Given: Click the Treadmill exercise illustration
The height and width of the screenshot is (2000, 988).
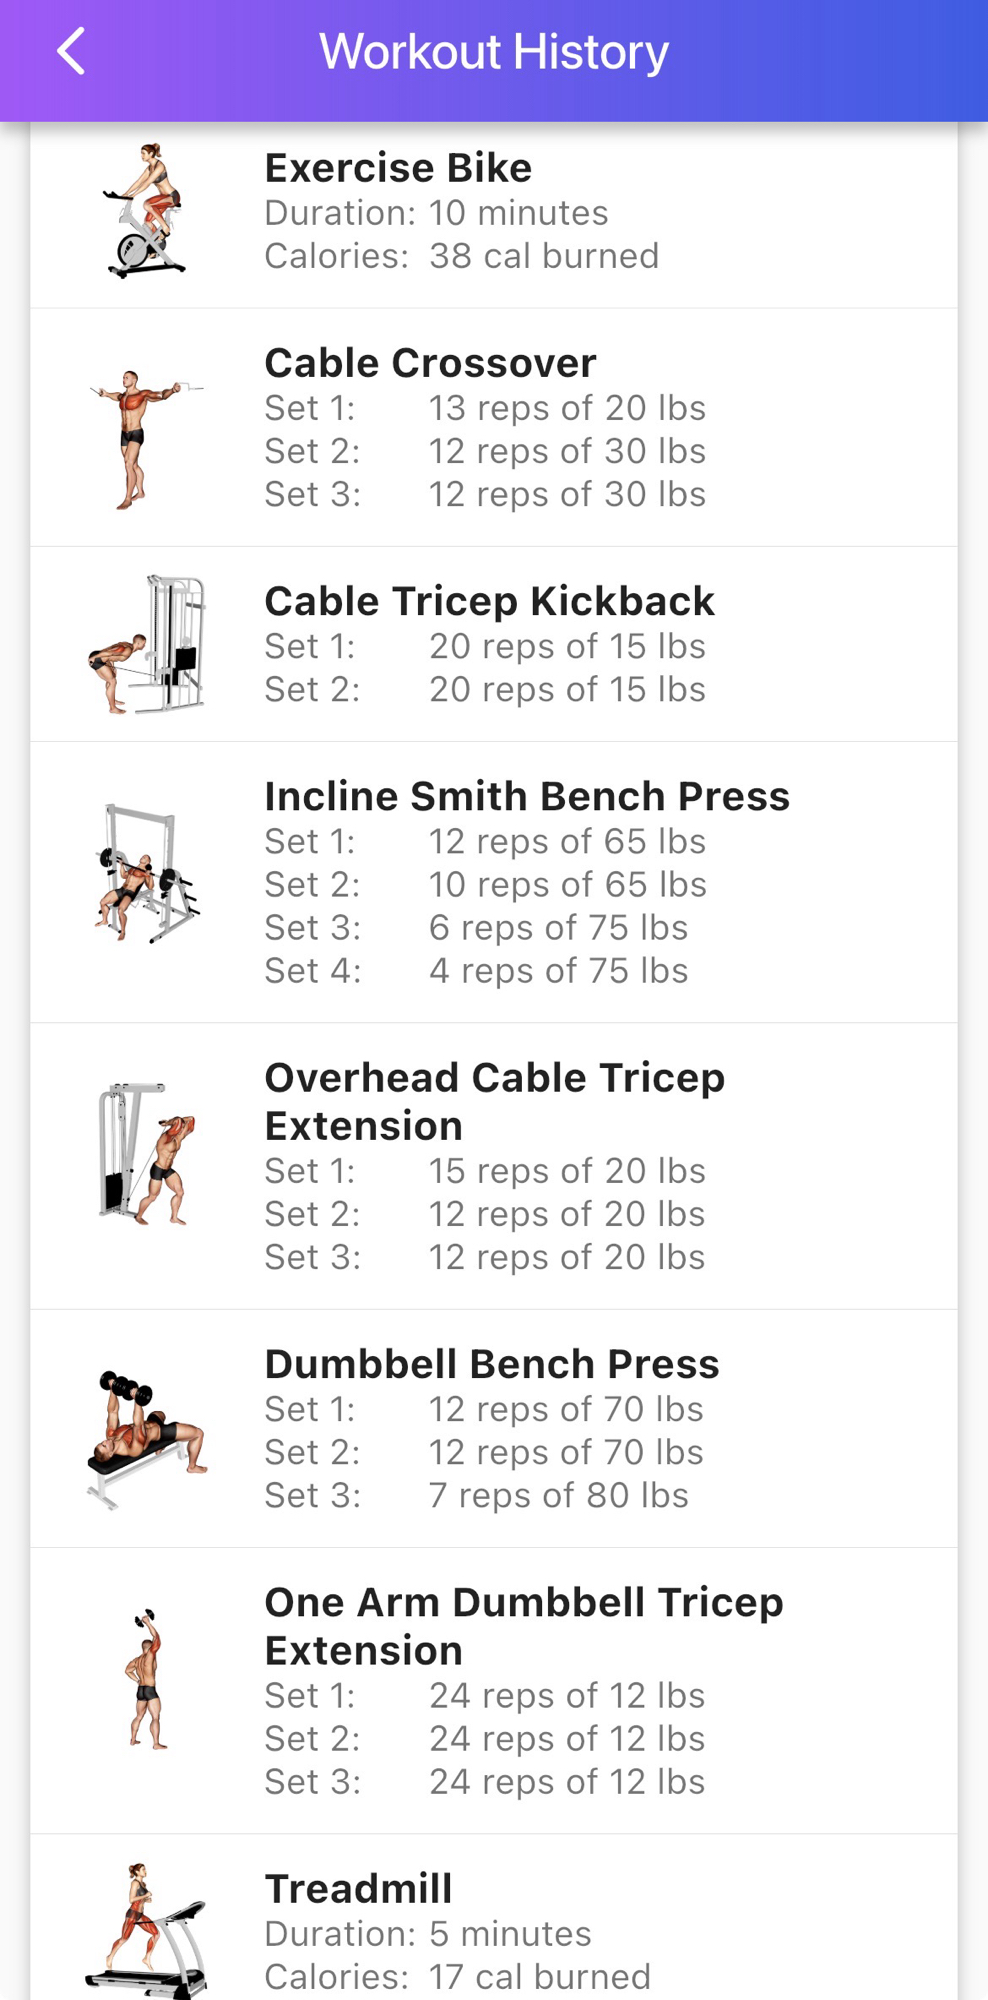Looking at the screenshot, I should 147,1930.
